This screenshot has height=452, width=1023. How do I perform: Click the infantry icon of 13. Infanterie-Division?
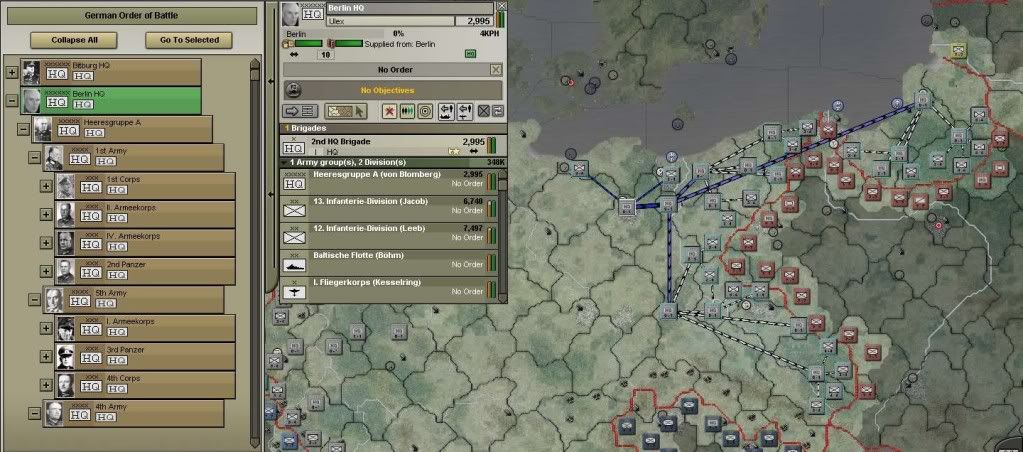(294, 211)
